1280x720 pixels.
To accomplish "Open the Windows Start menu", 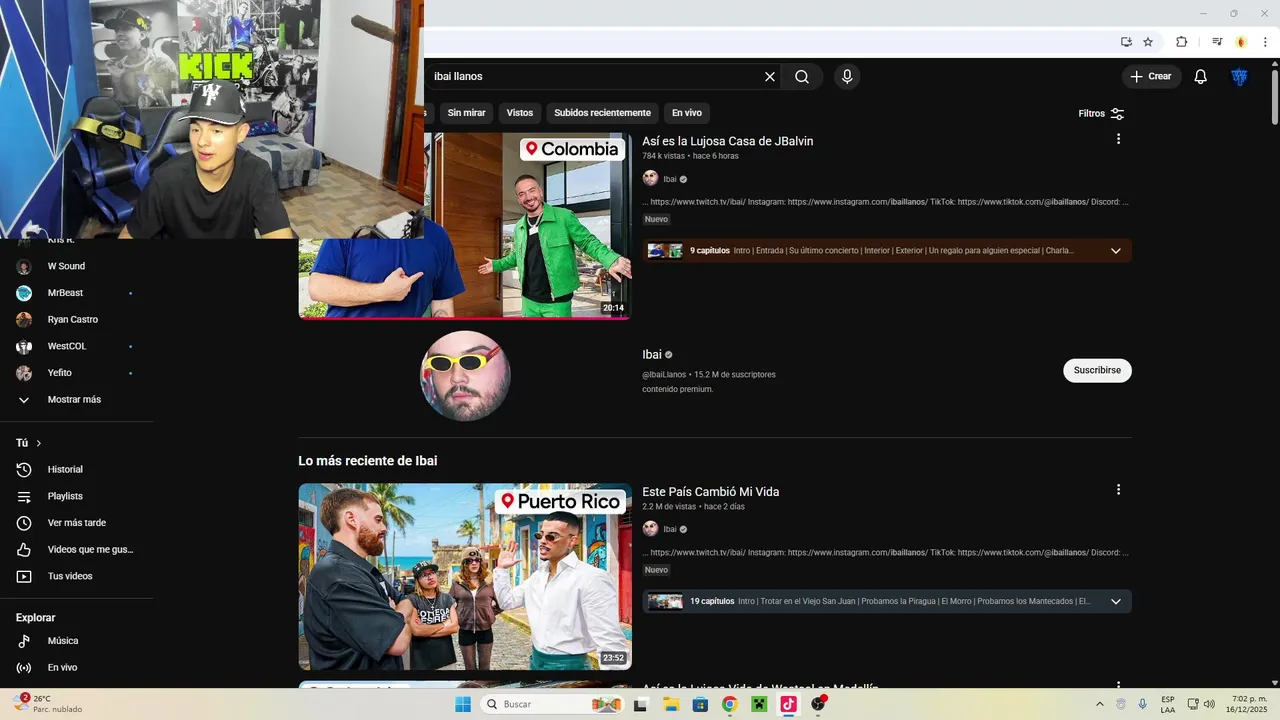I will click(463, 704).
